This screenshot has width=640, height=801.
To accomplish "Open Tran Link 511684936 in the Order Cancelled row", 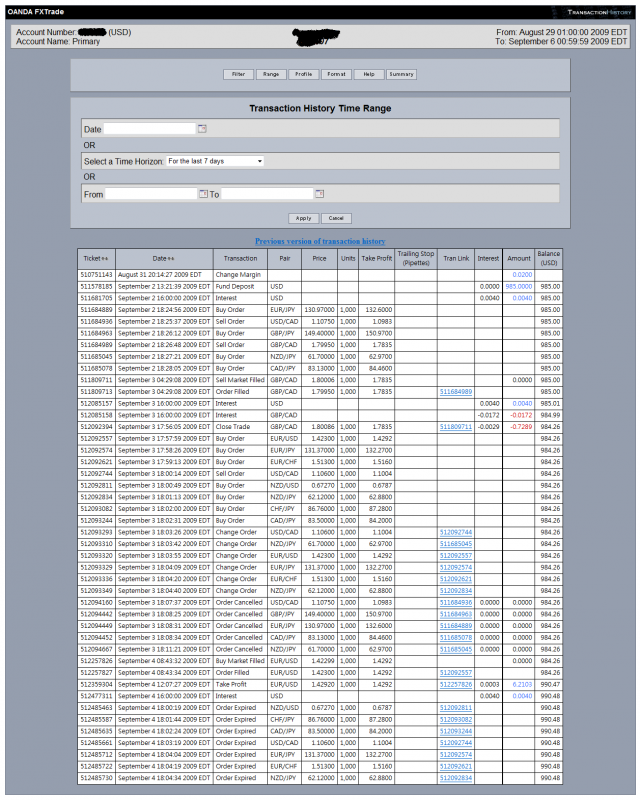I will coord(456,603).
